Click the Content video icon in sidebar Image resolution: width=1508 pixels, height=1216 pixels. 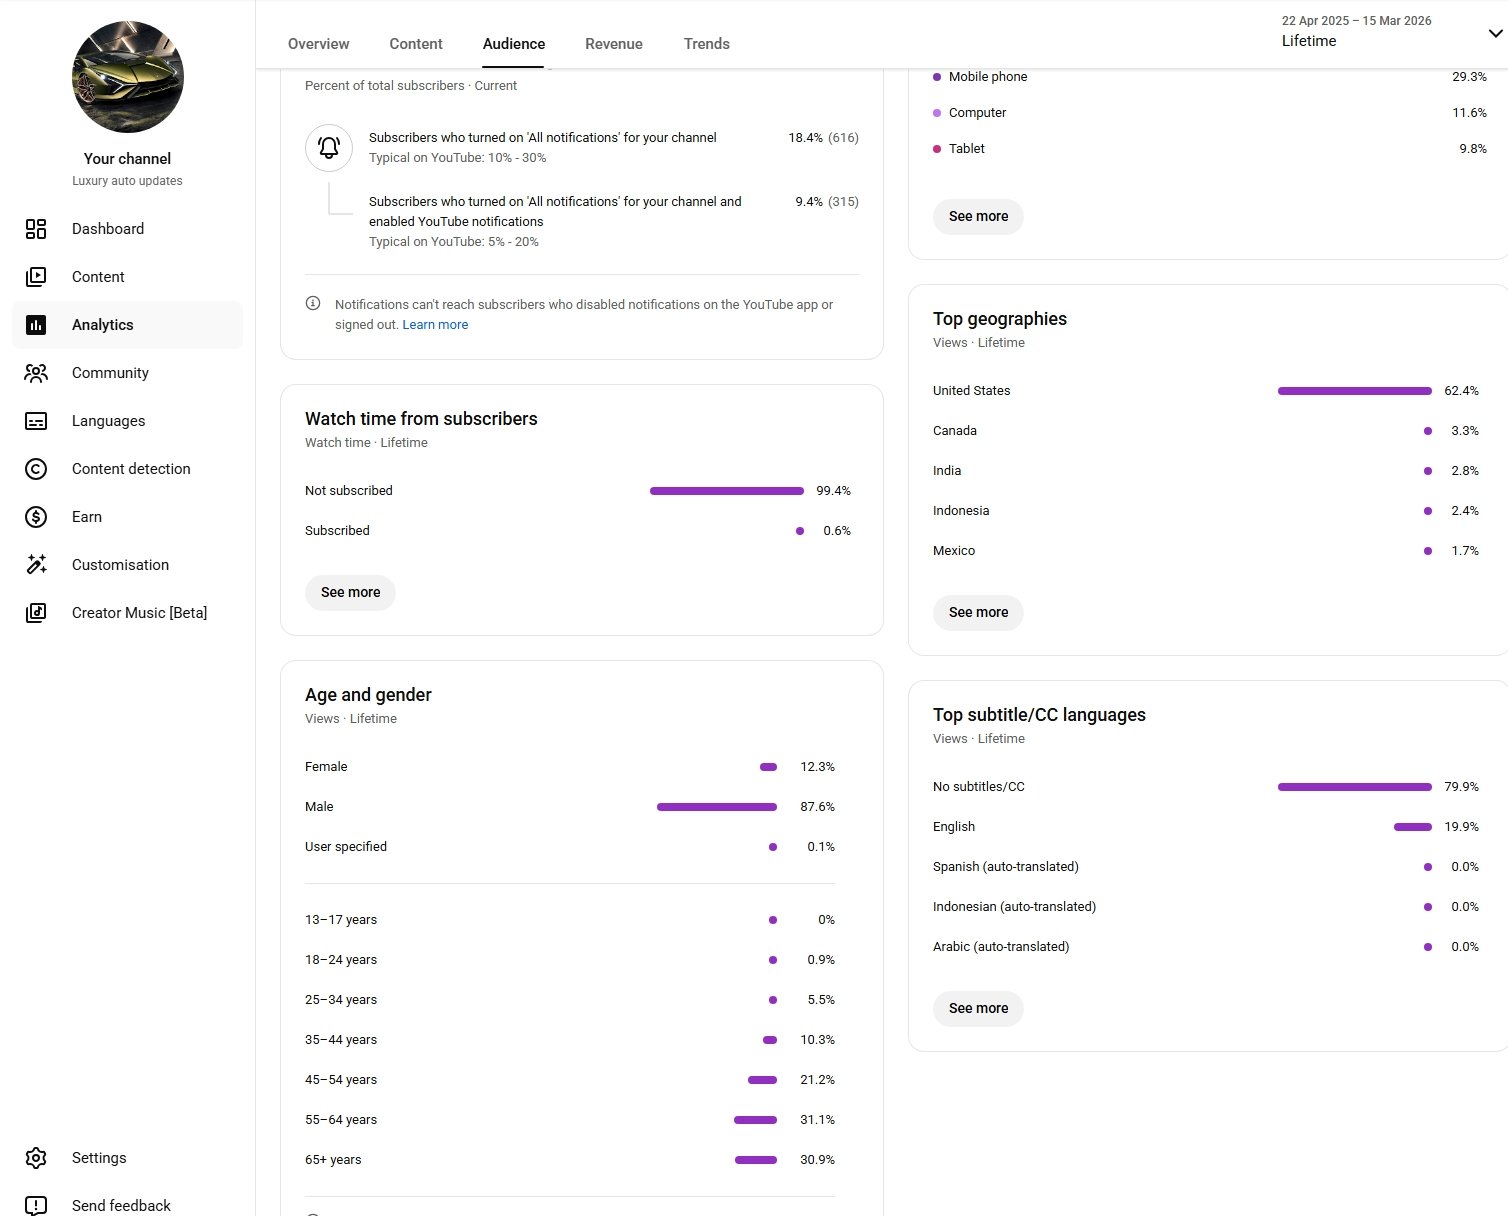pos(36,277)
